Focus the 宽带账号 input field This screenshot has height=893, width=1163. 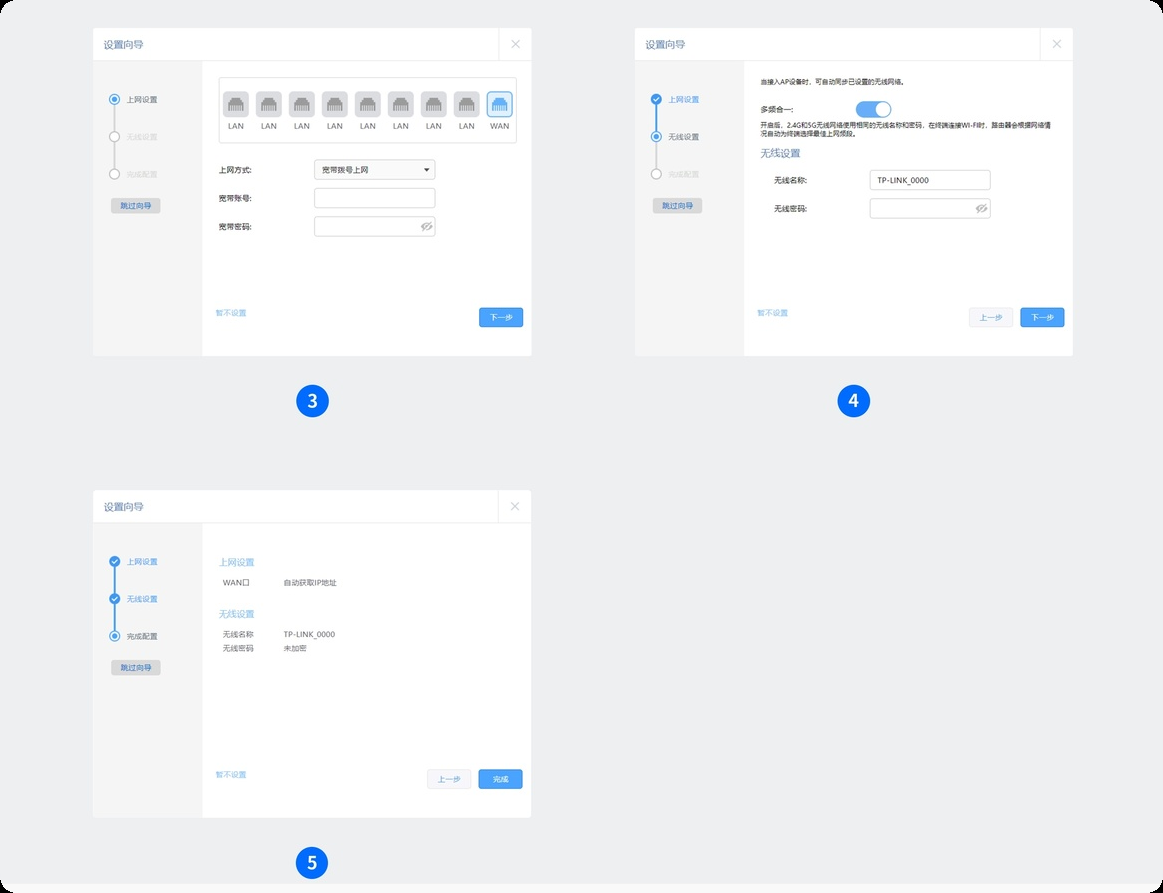[x=374, y=198]
